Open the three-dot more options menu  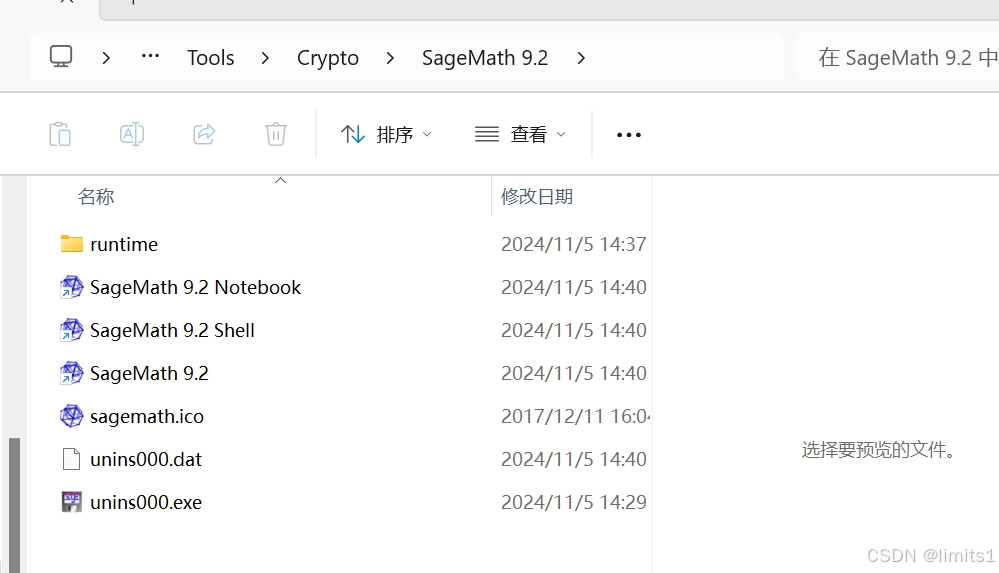click(x=629, y=134)
